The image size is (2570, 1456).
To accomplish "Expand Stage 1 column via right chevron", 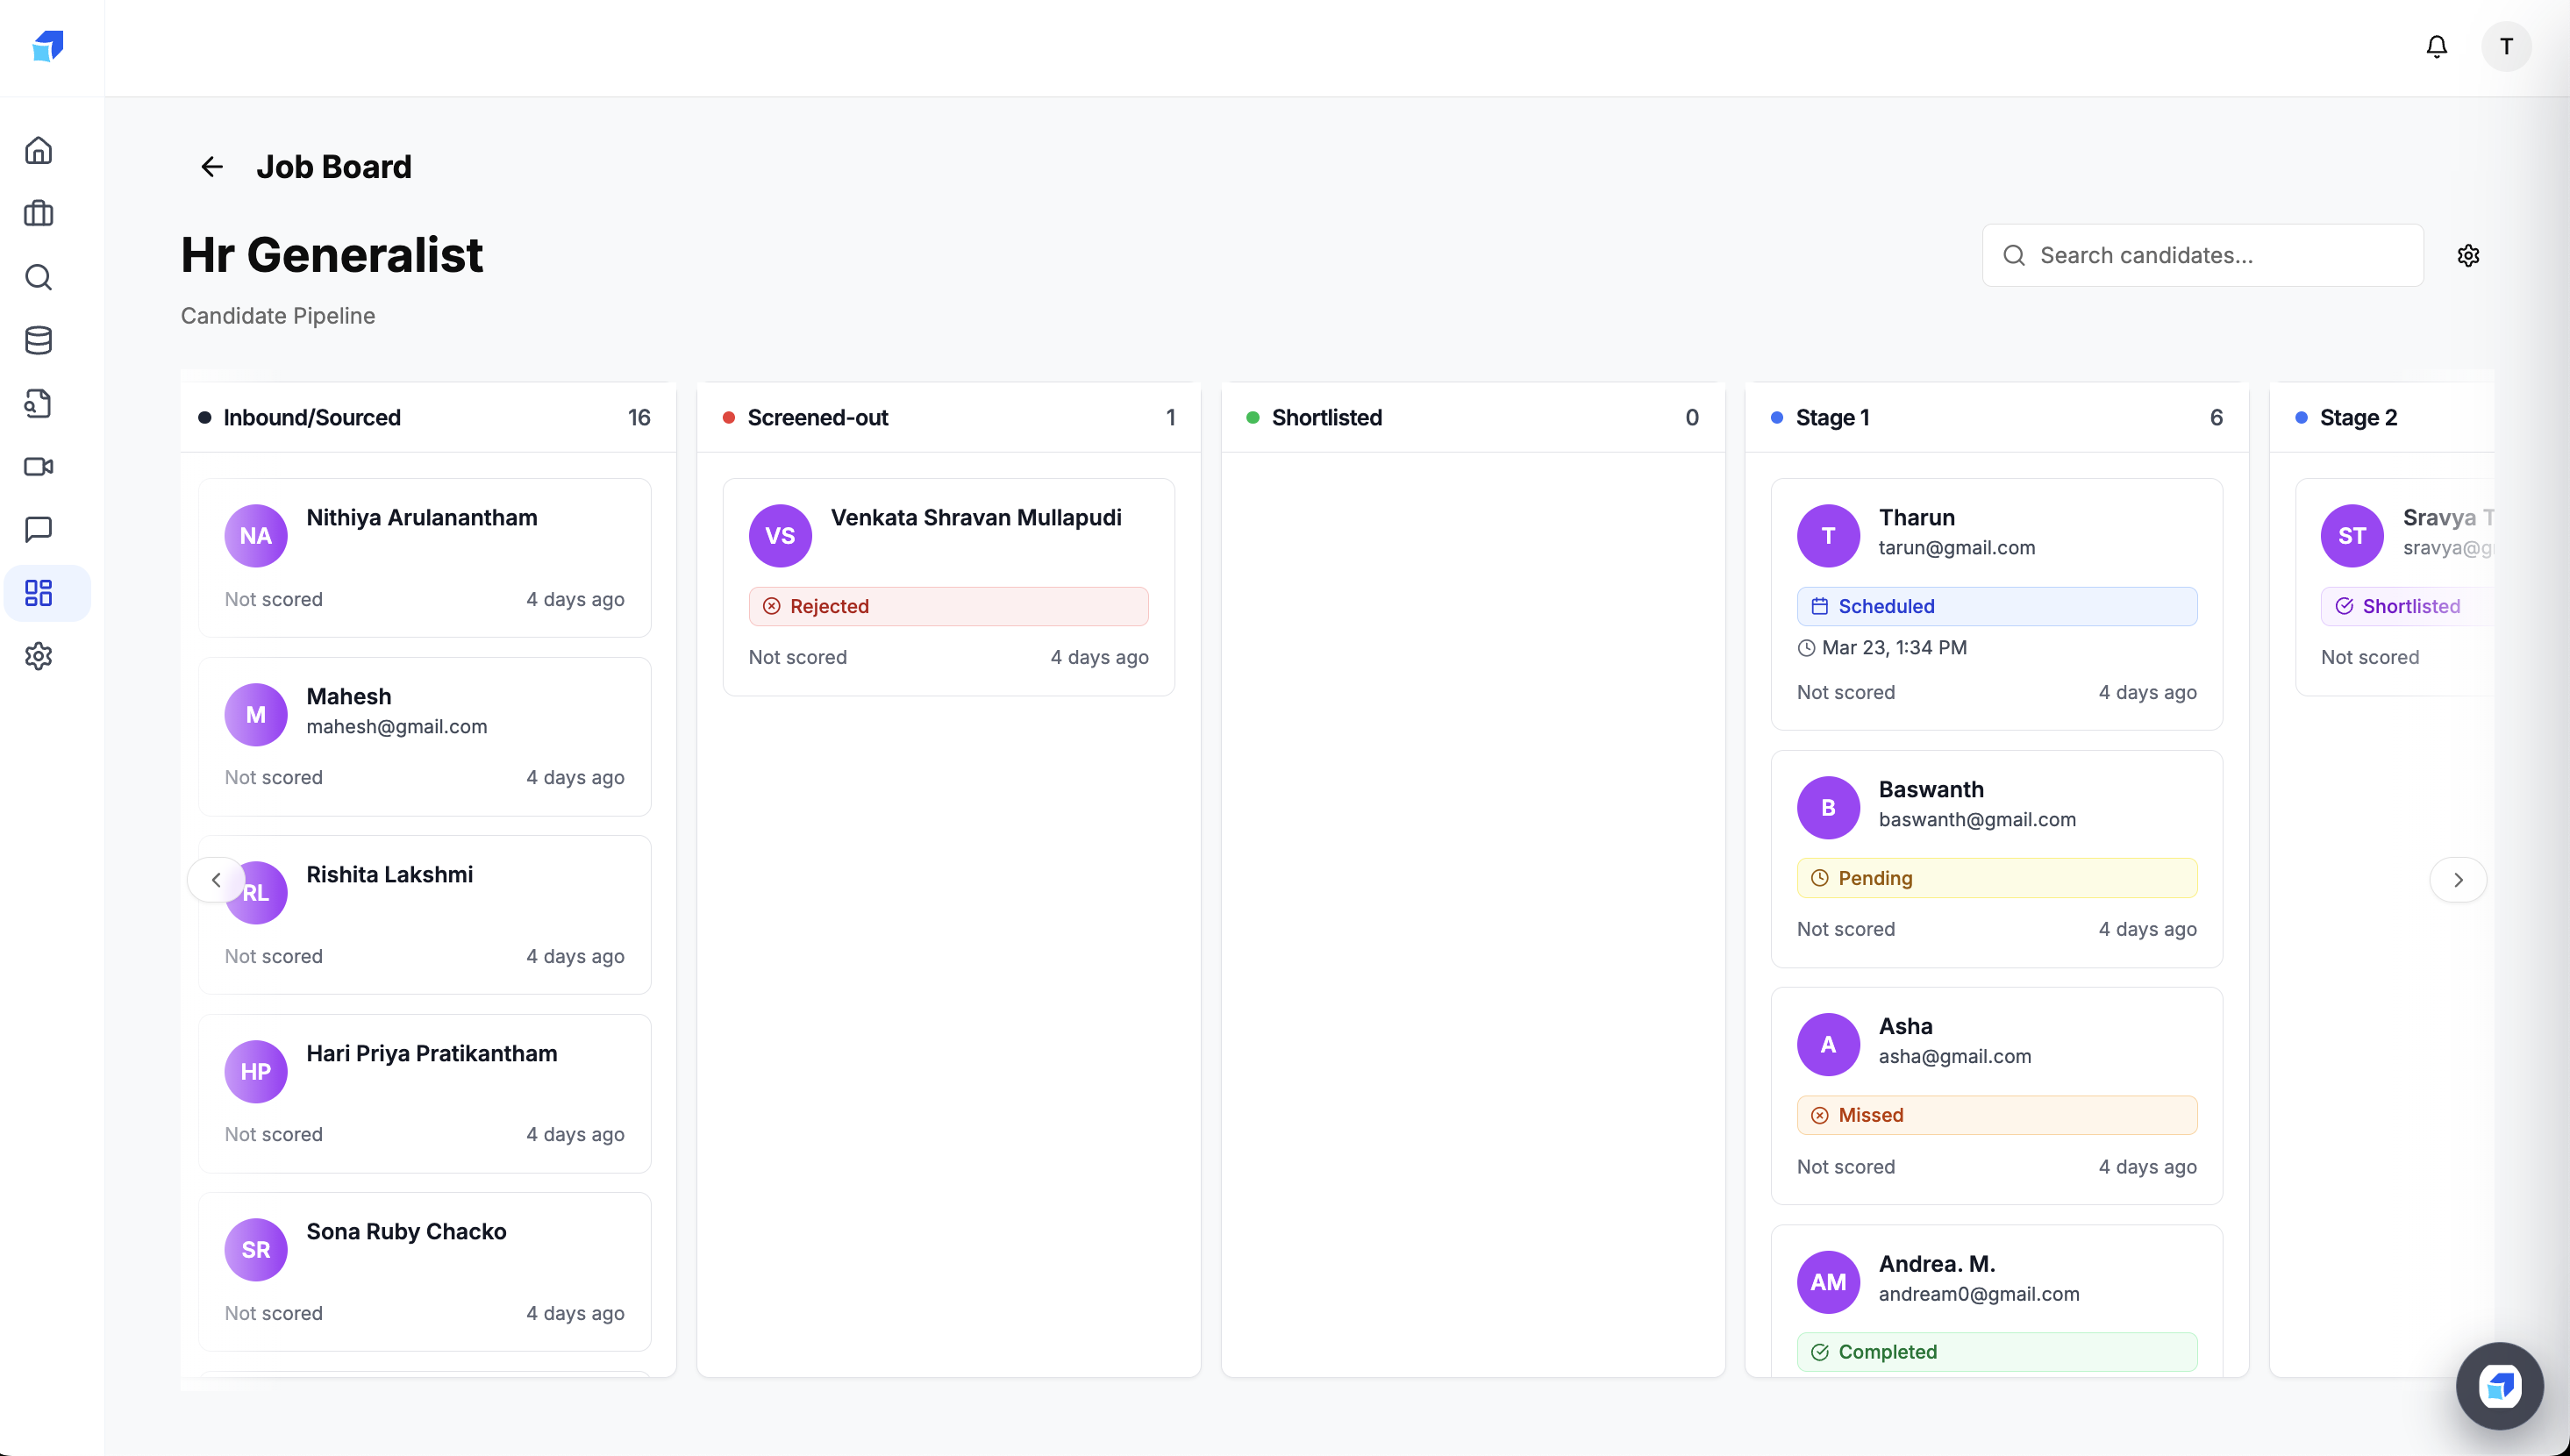I will point(2458,880).
